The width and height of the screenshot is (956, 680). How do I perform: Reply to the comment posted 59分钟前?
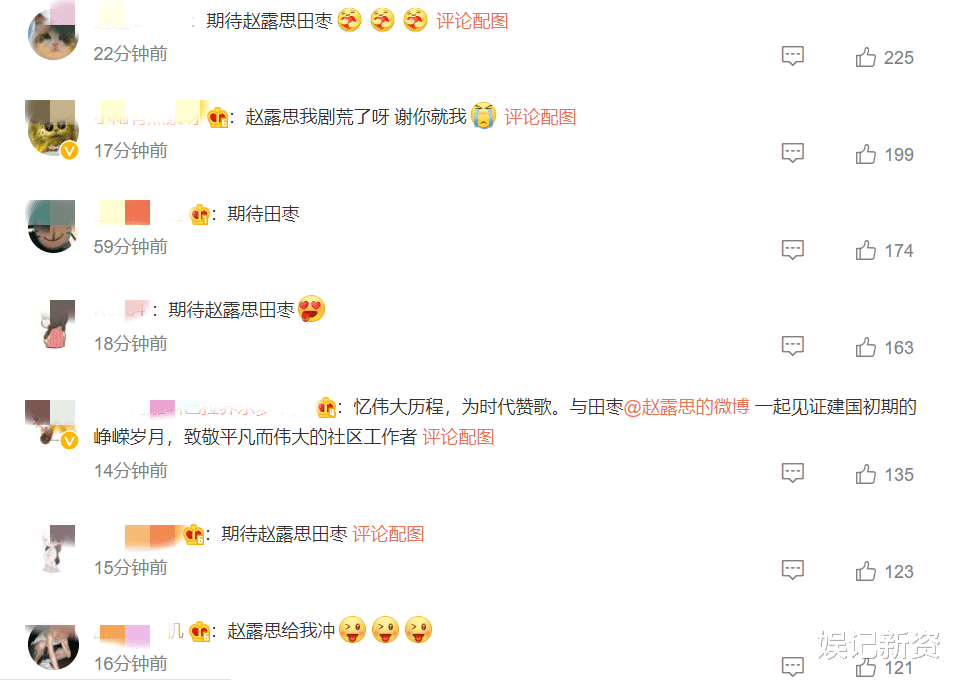click(x=793, y=249)
